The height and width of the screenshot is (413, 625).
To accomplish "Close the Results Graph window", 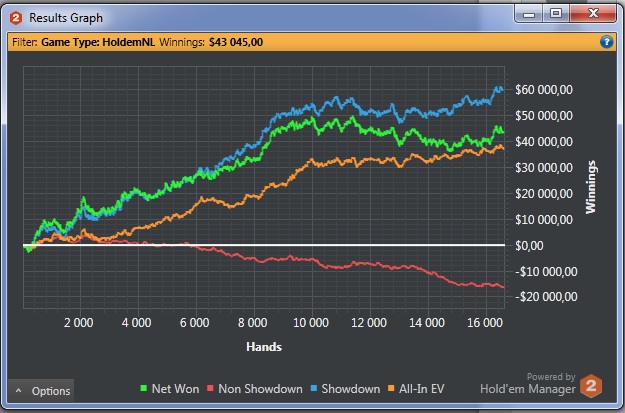I will 594,14.
